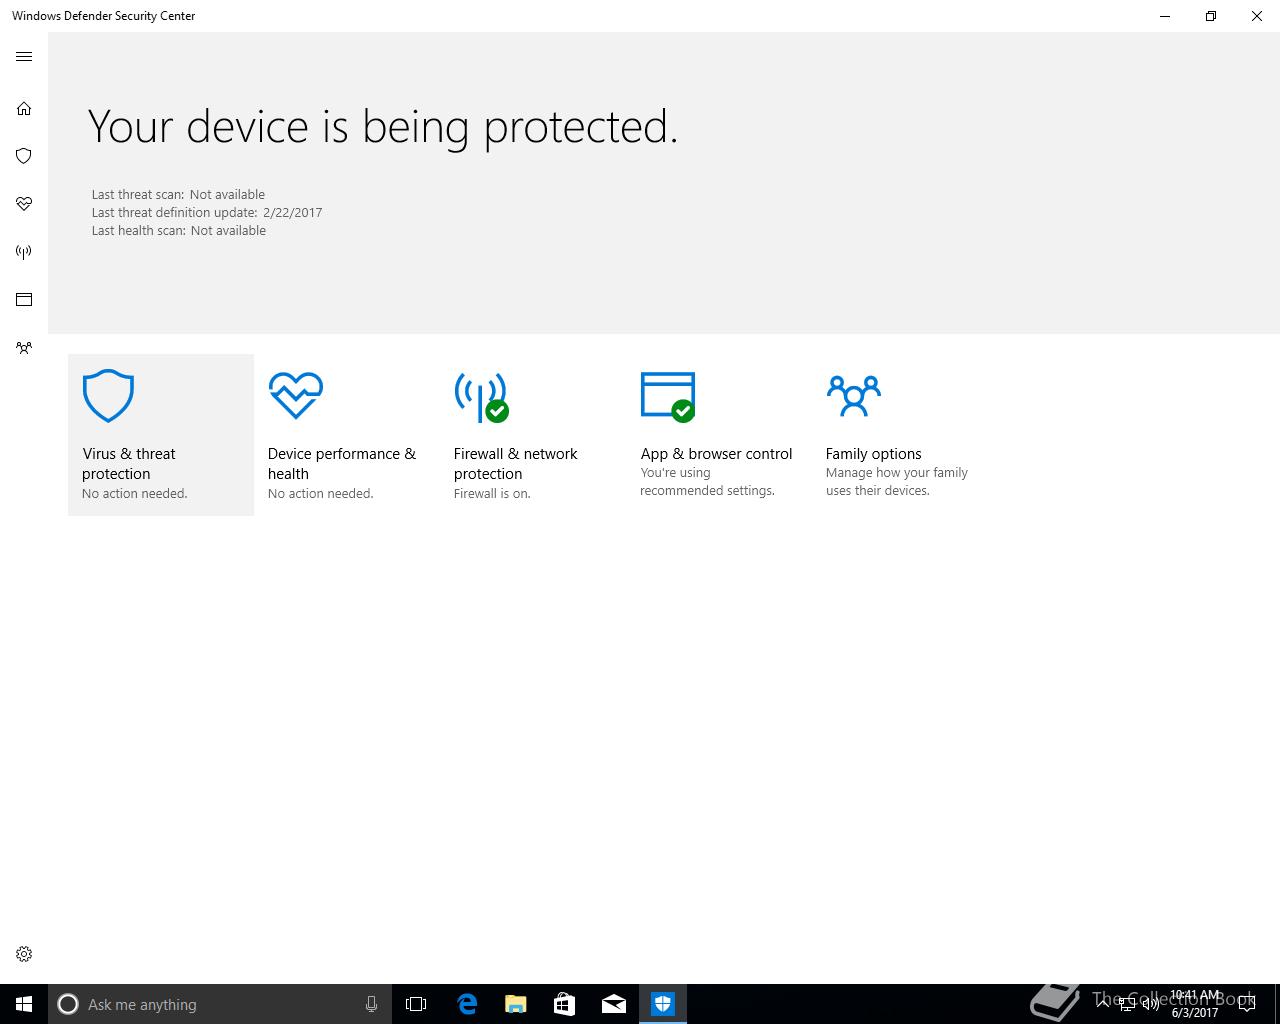The image size is (1280, 1024).
Task: Open File Explorer from the taskbar
Action: point(515,1004)
